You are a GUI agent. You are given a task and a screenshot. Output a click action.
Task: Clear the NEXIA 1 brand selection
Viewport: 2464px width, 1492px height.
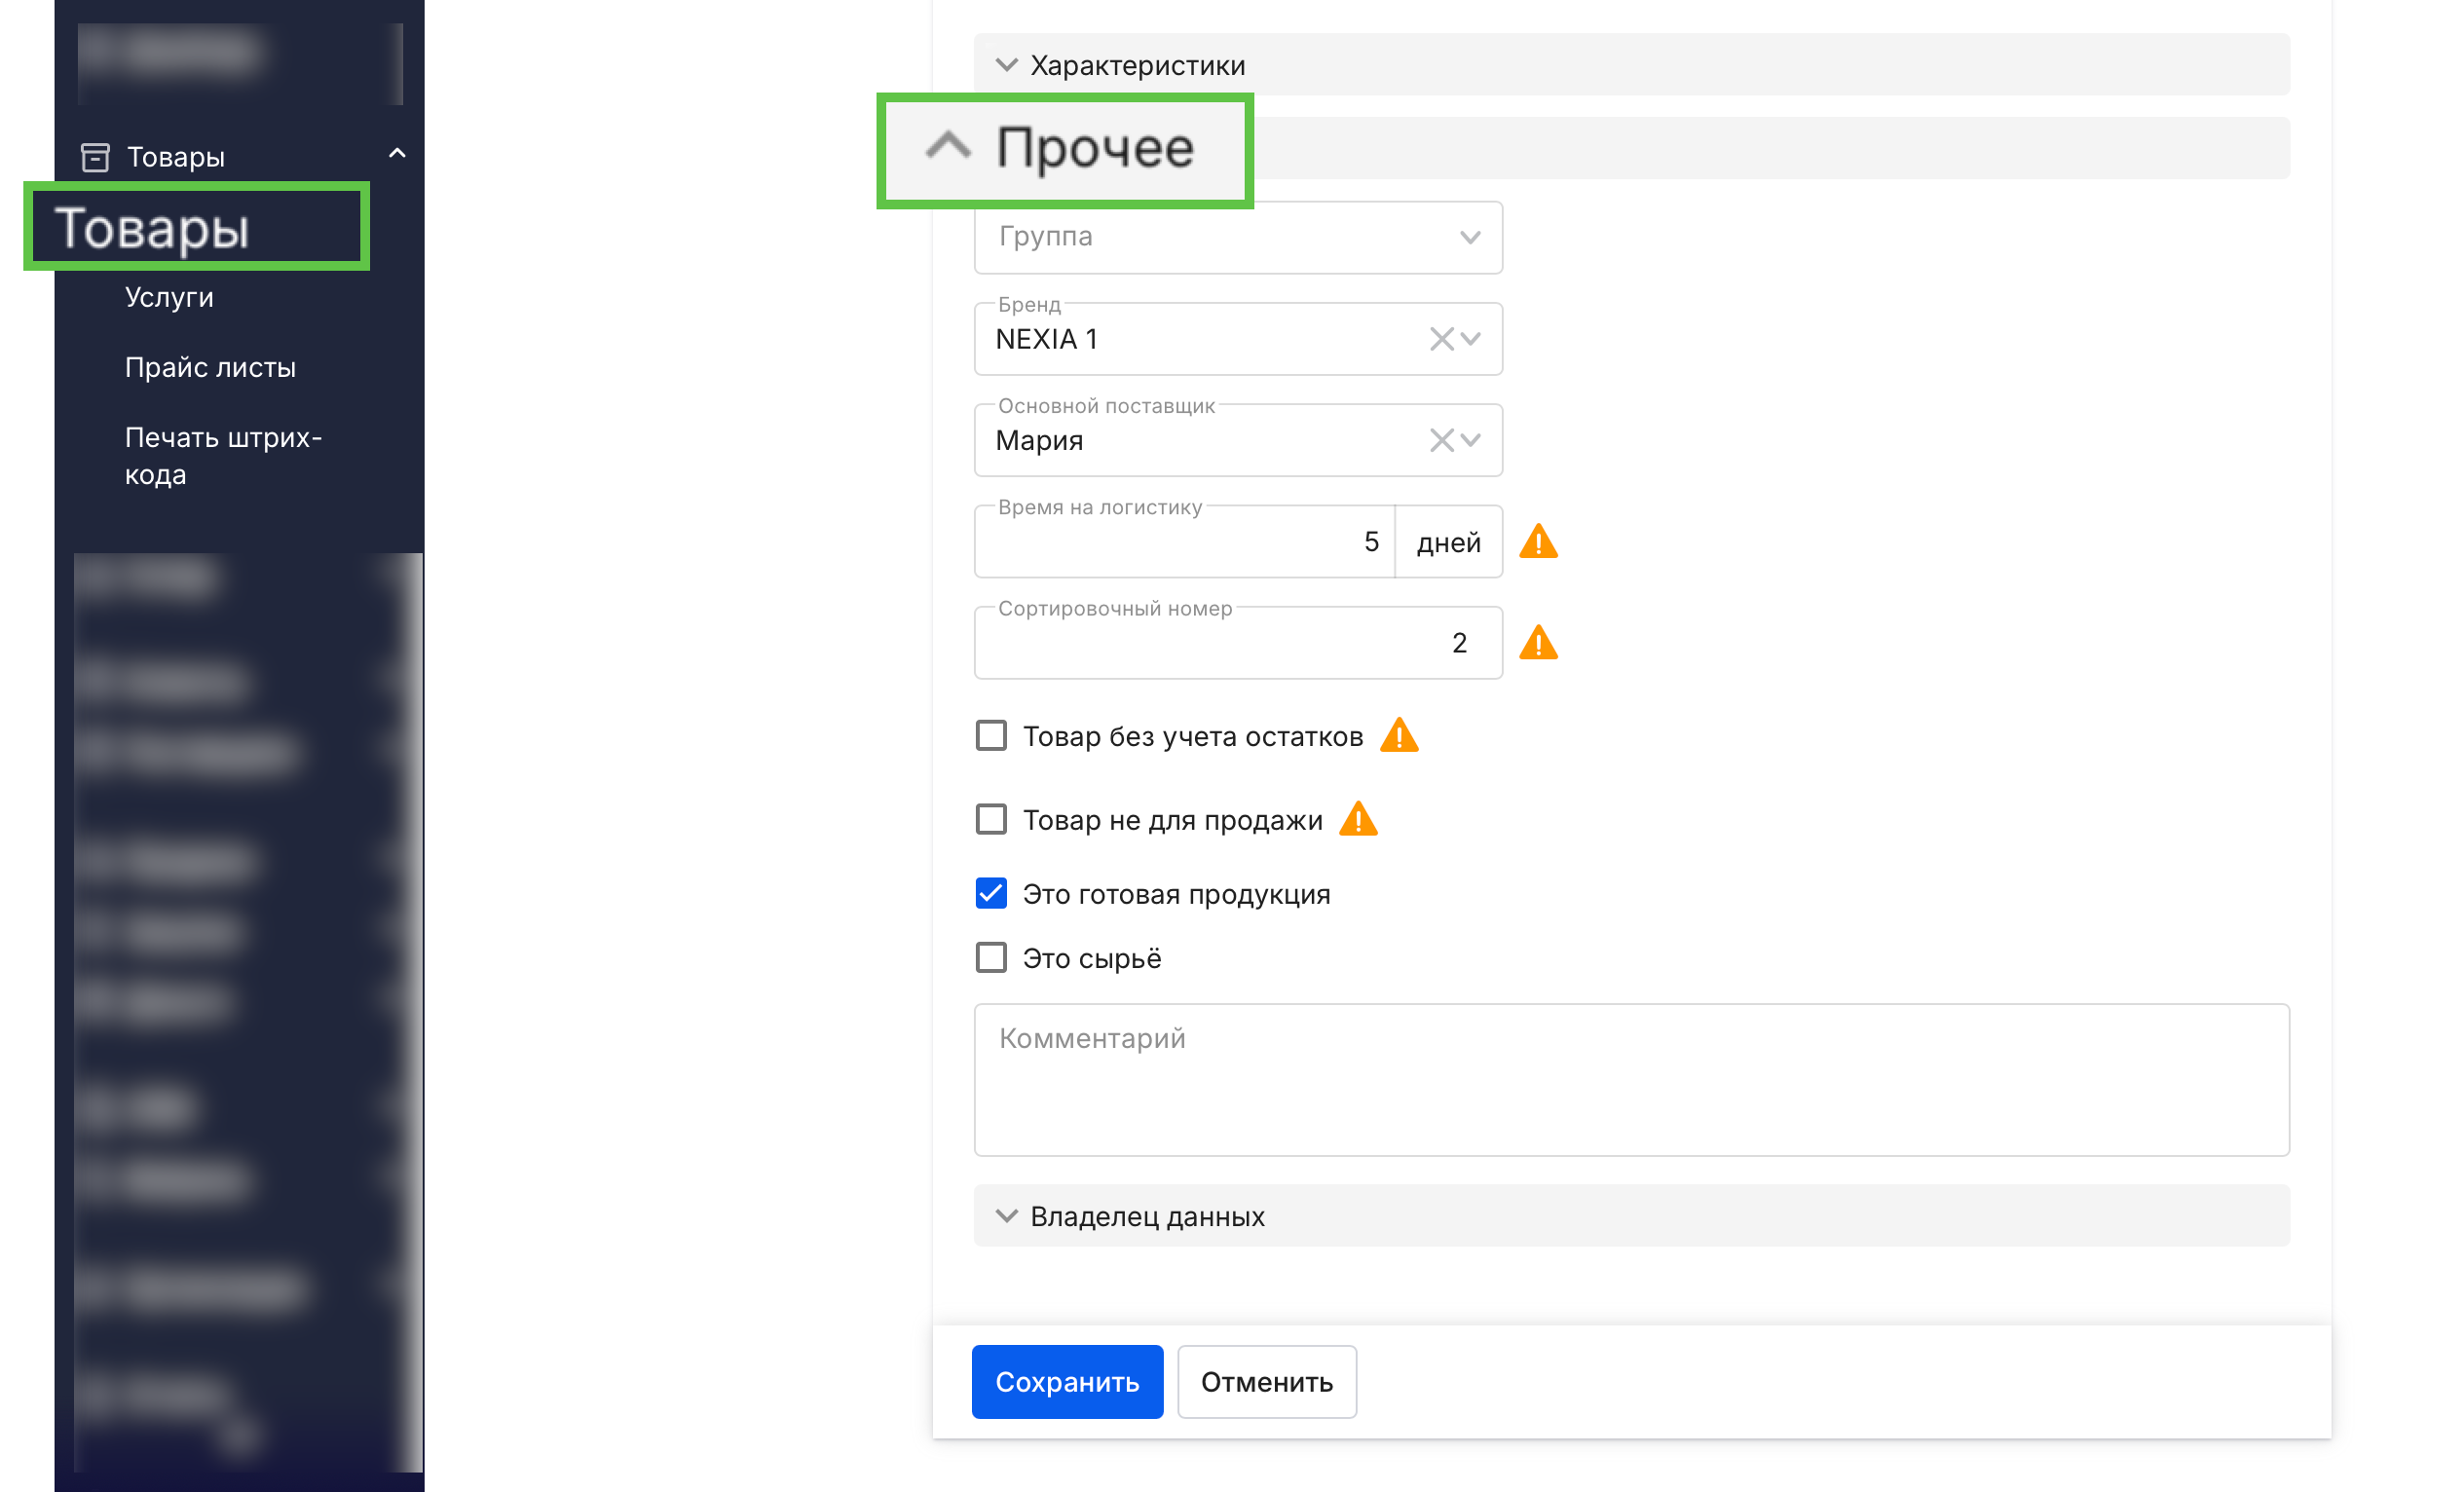[1440, 339]
